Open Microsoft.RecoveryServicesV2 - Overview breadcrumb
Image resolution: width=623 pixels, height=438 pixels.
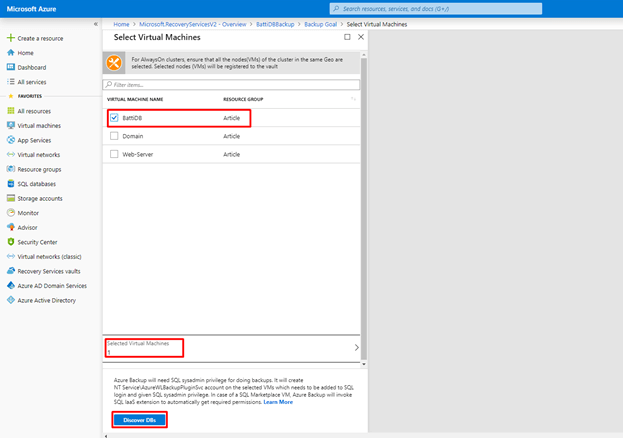click(193, 24)
